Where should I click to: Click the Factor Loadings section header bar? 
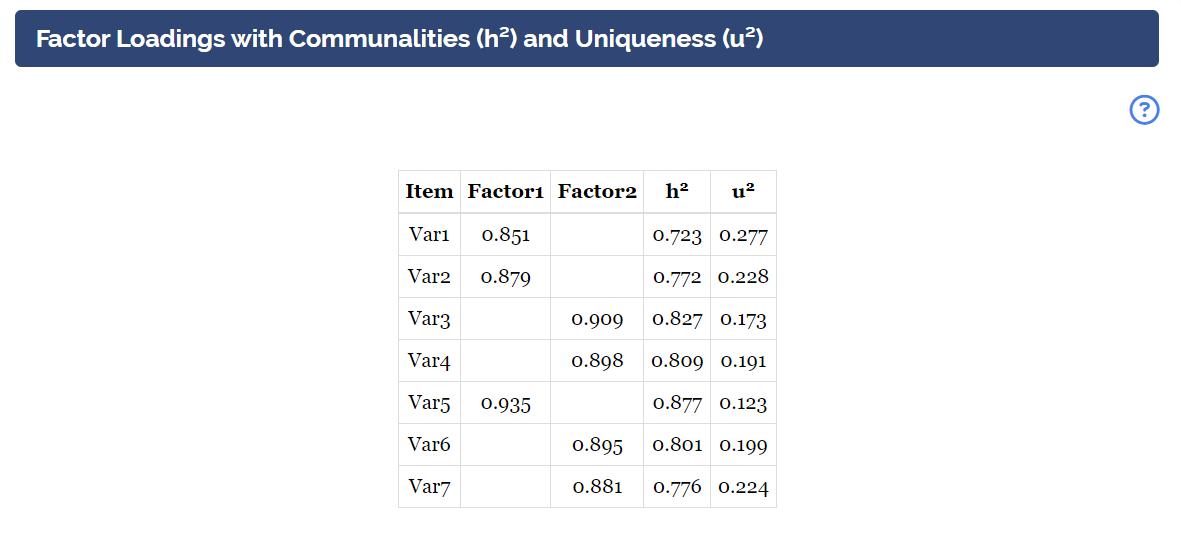tap(587, 38)
